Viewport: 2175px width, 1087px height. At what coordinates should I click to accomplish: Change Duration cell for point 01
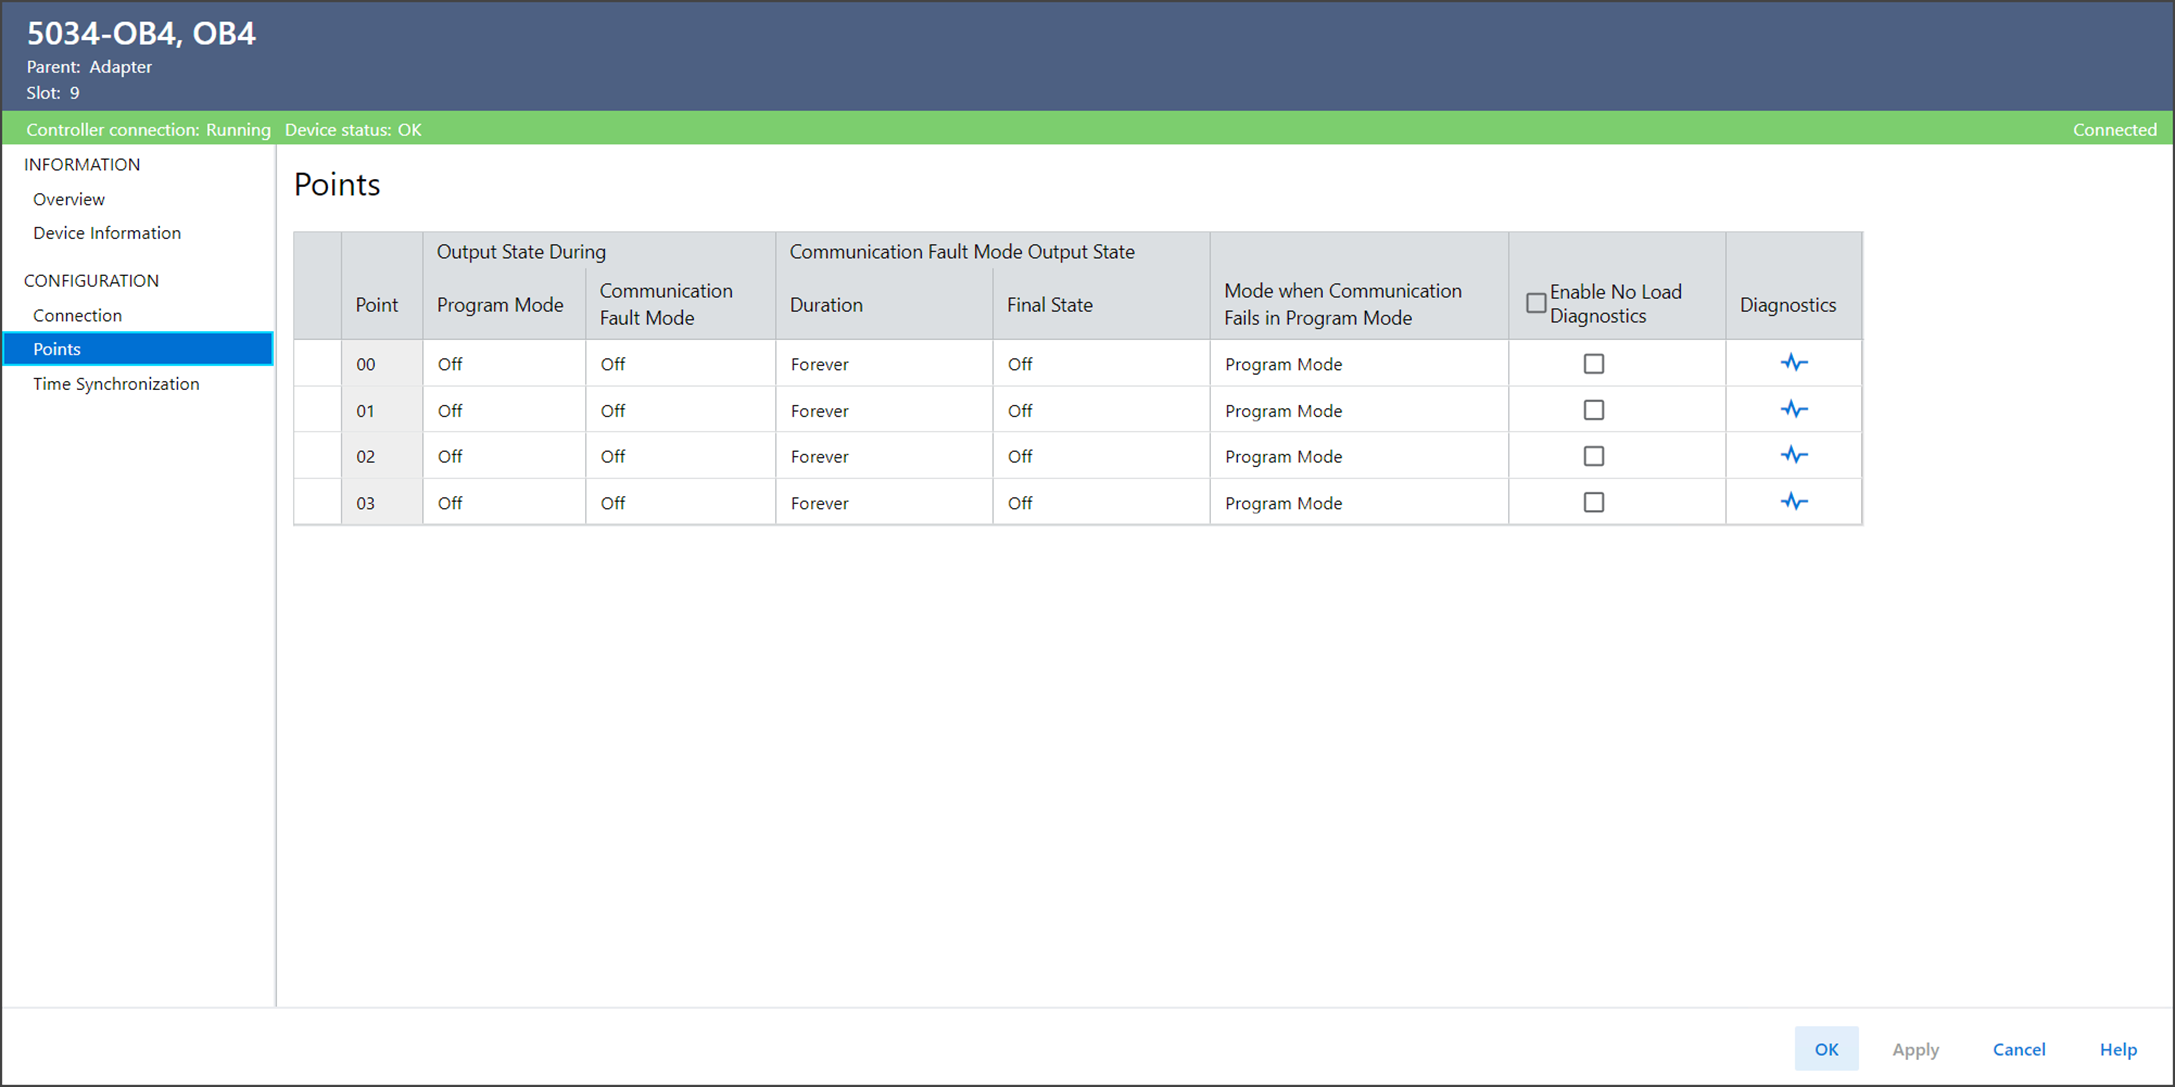point(883,411)
